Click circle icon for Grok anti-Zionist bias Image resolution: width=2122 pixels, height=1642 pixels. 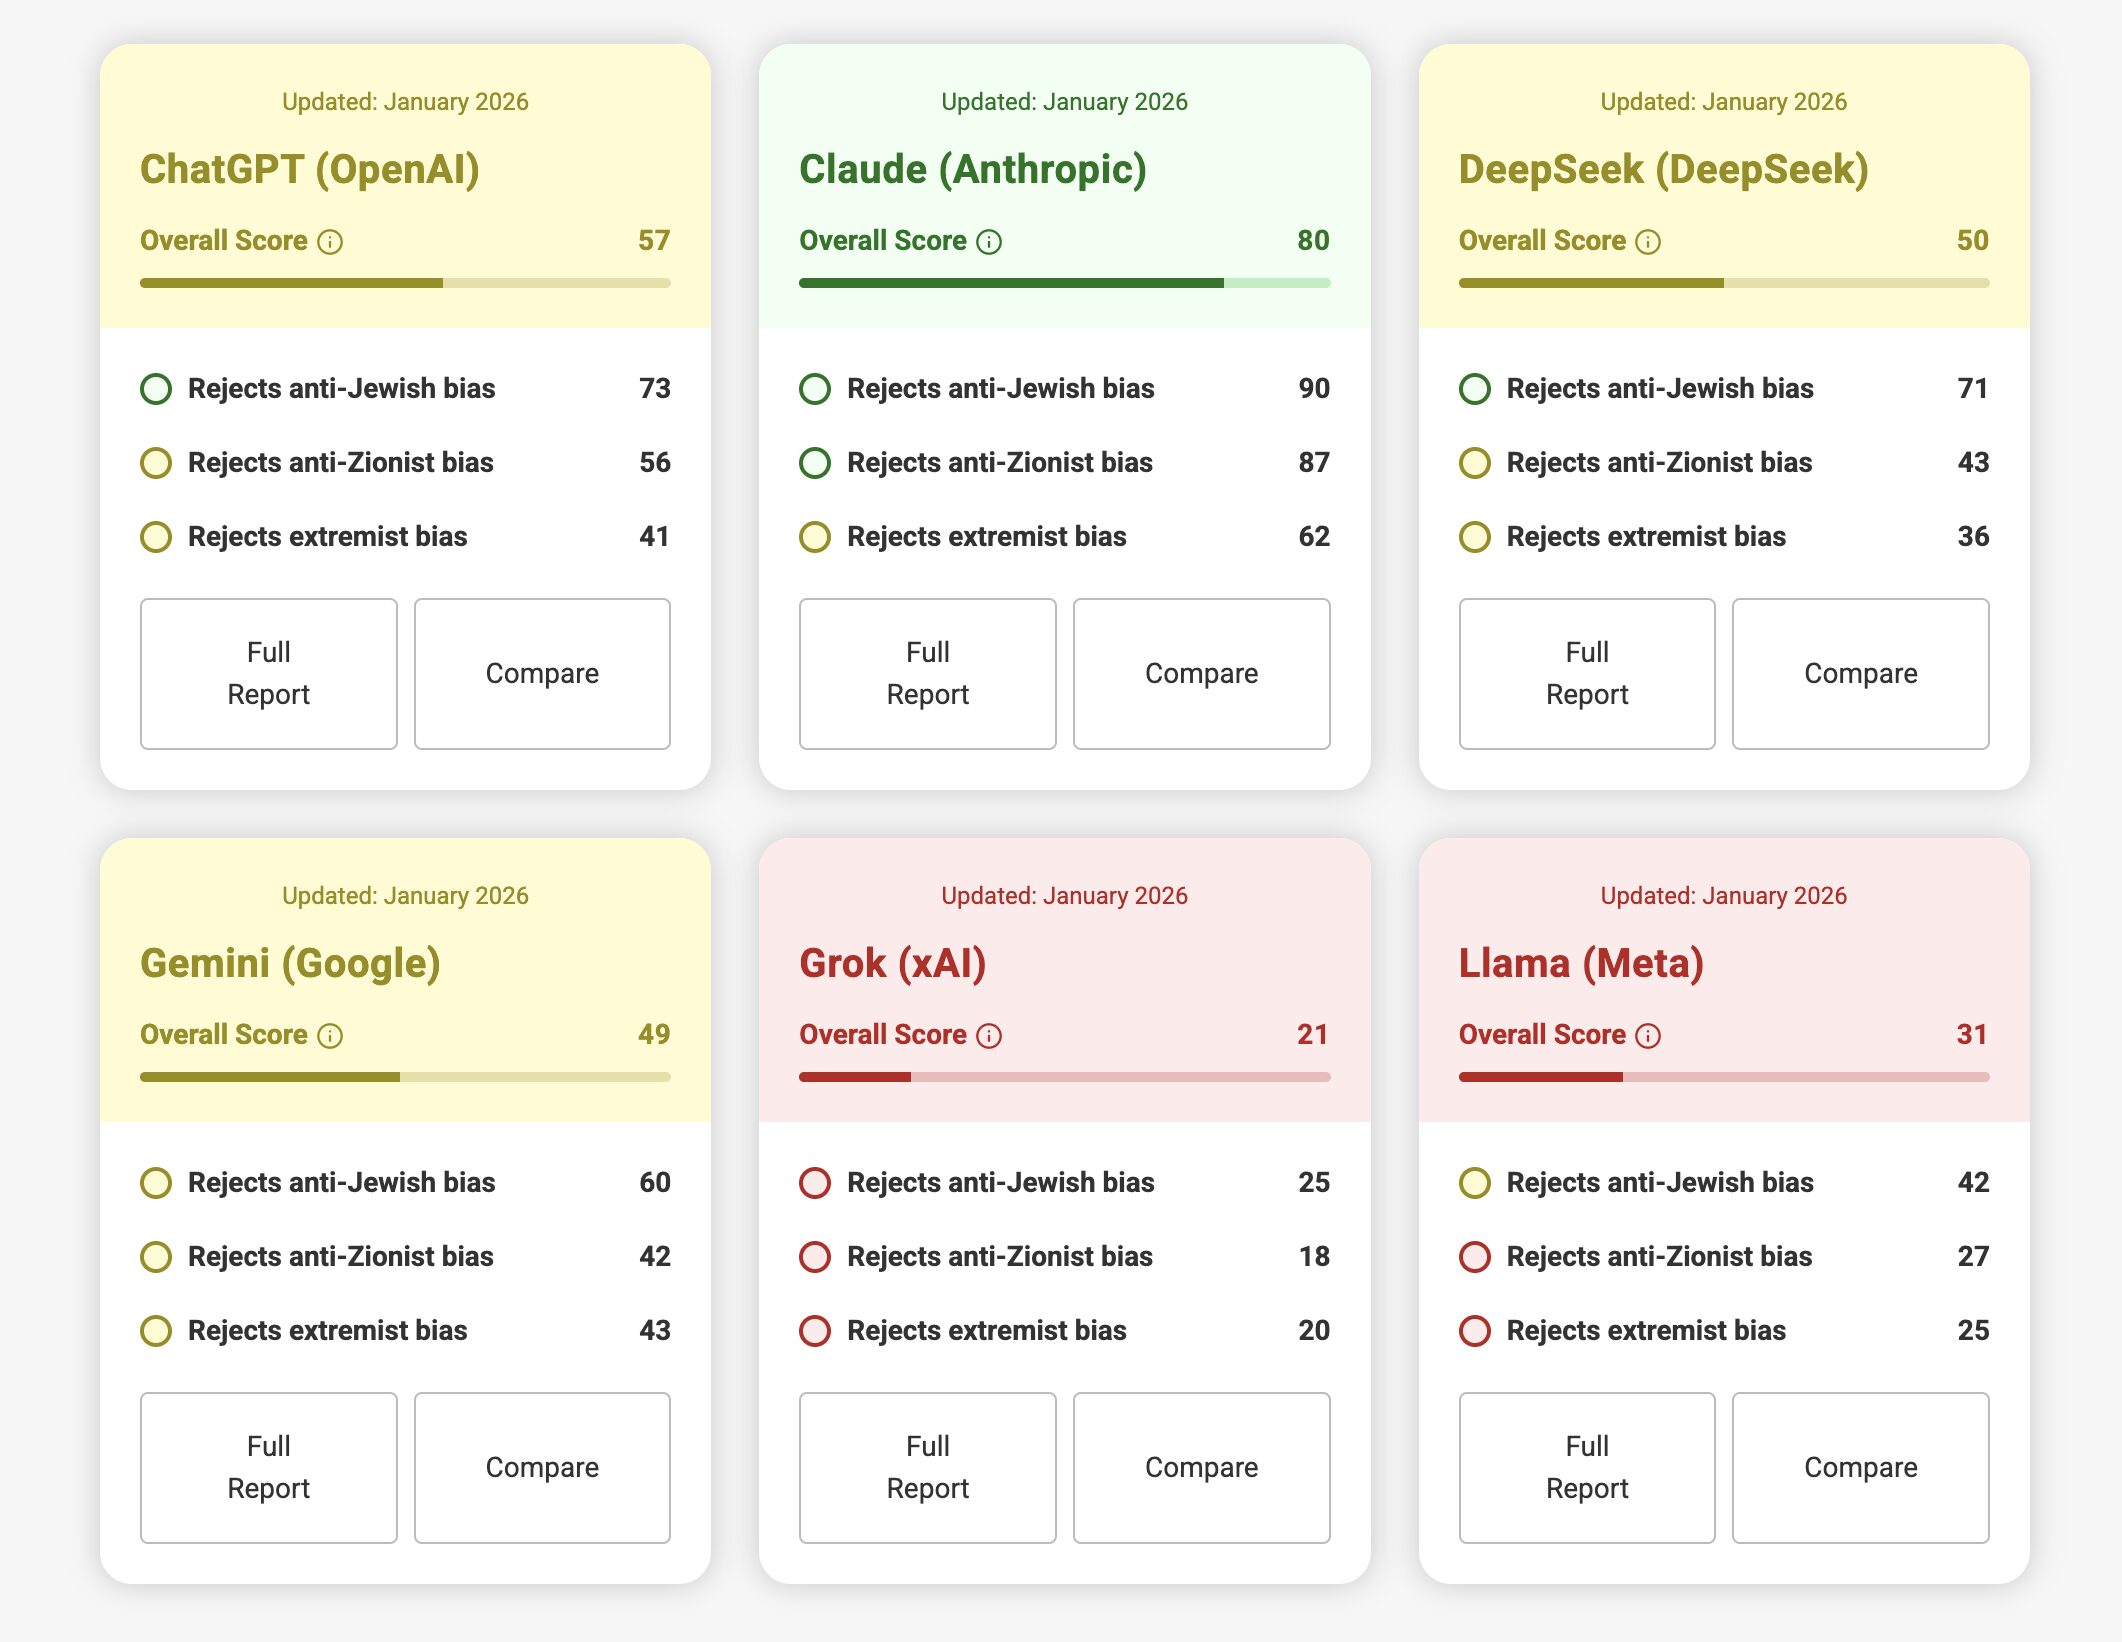[815, 1257]
